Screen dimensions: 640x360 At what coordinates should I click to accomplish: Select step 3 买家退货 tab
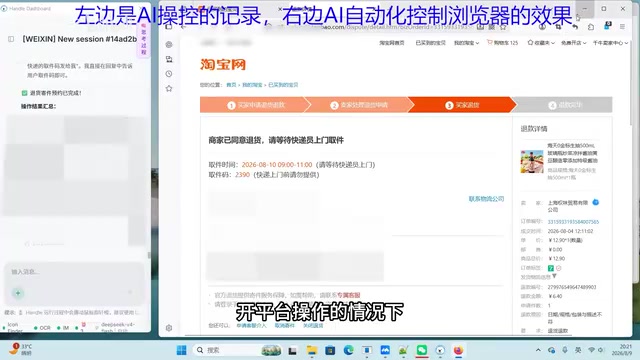(462, 105)
